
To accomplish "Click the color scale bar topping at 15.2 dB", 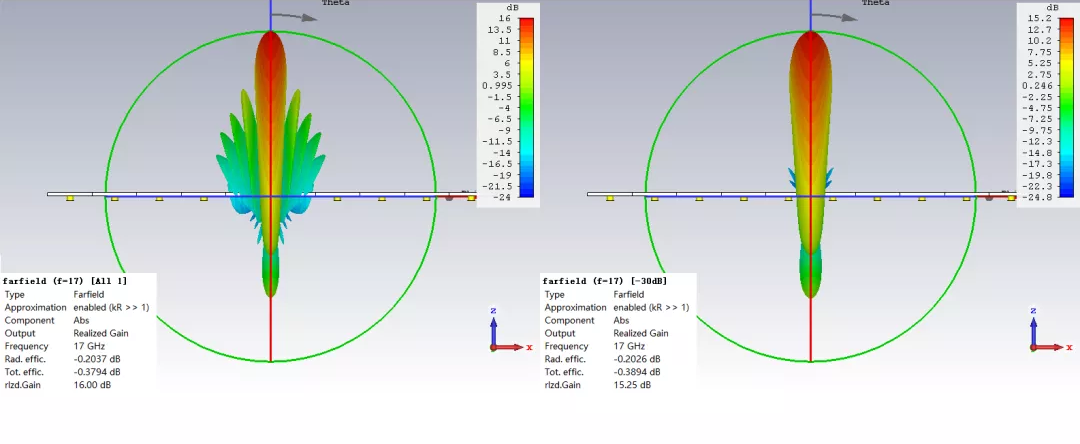I will tap(1066, 107).
